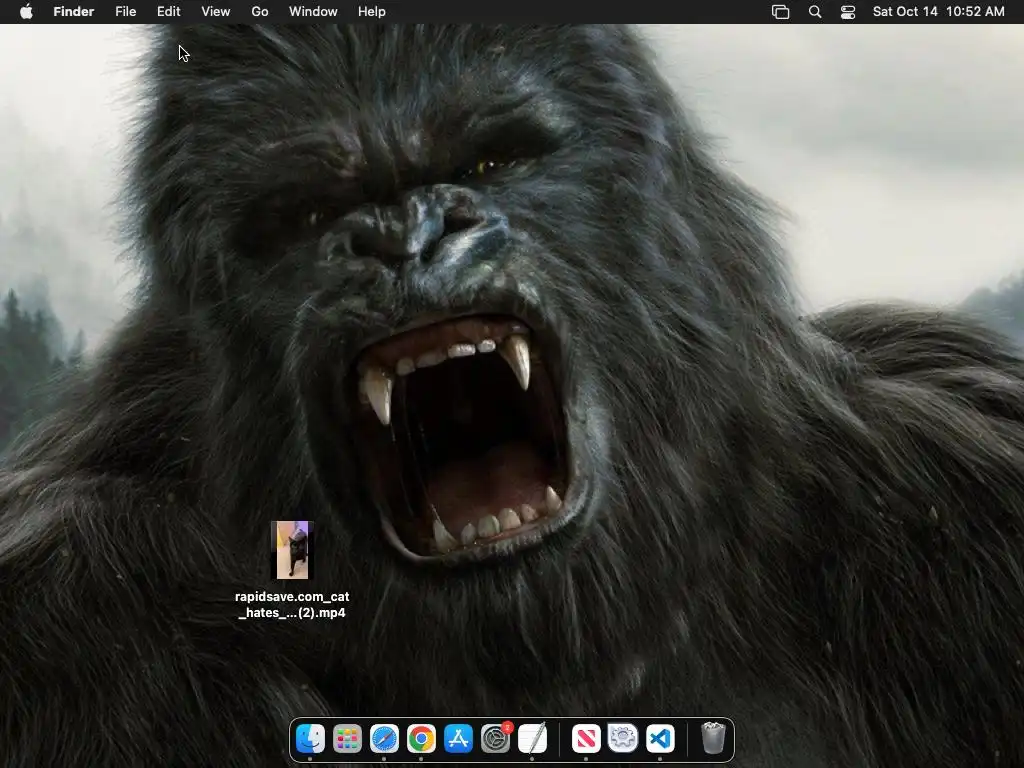Viewport: 1024px width, 768px height.
Task: Open the View menu
Action: pyautogui.click(x=216, y=12)
